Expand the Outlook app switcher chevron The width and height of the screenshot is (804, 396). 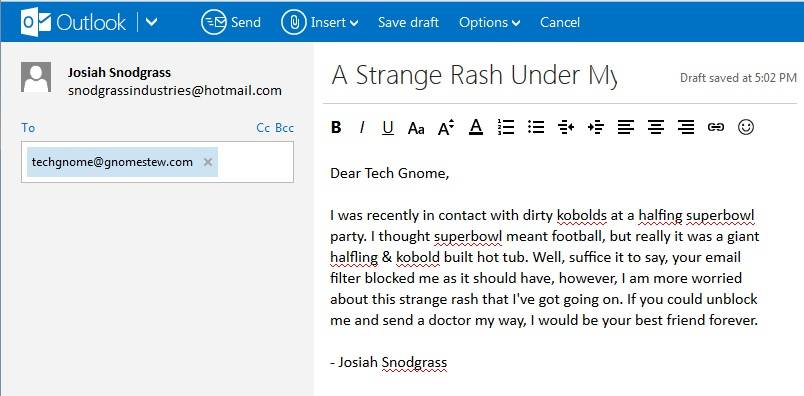152,22
